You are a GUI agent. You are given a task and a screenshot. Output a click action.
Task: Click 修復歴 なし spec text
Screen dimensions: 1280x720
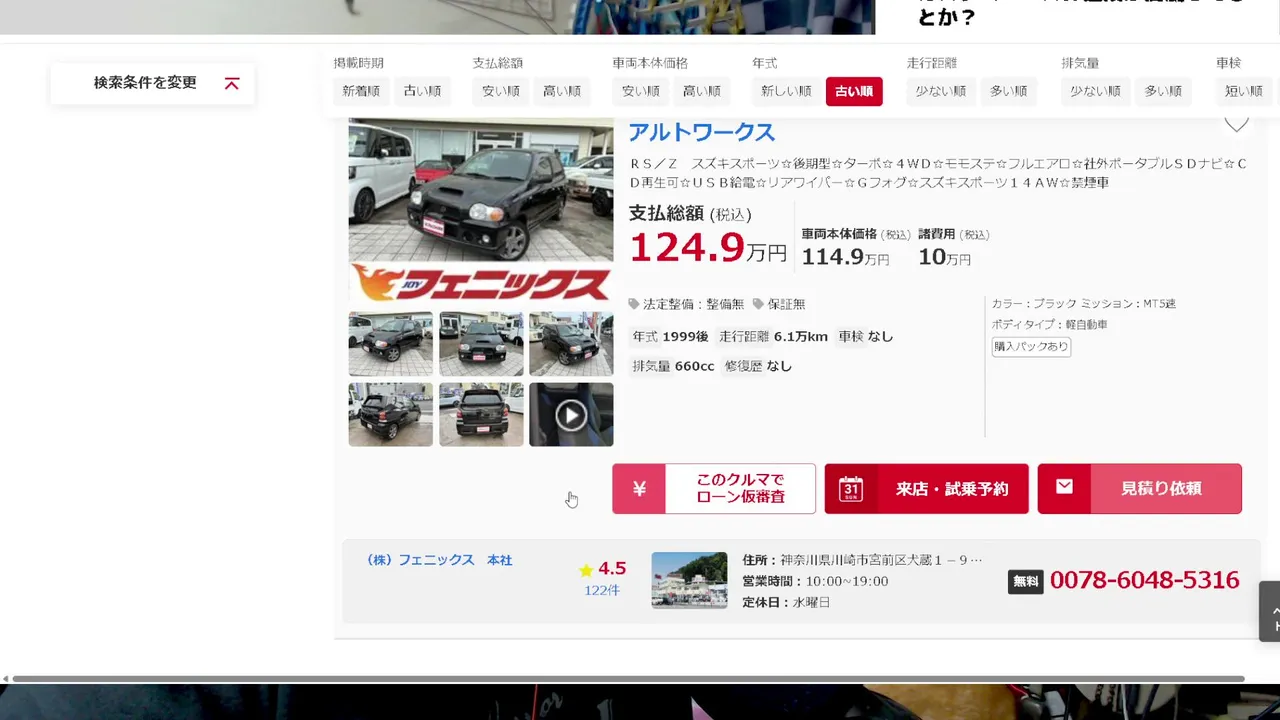pyautogui.click(x=758, y=366)
